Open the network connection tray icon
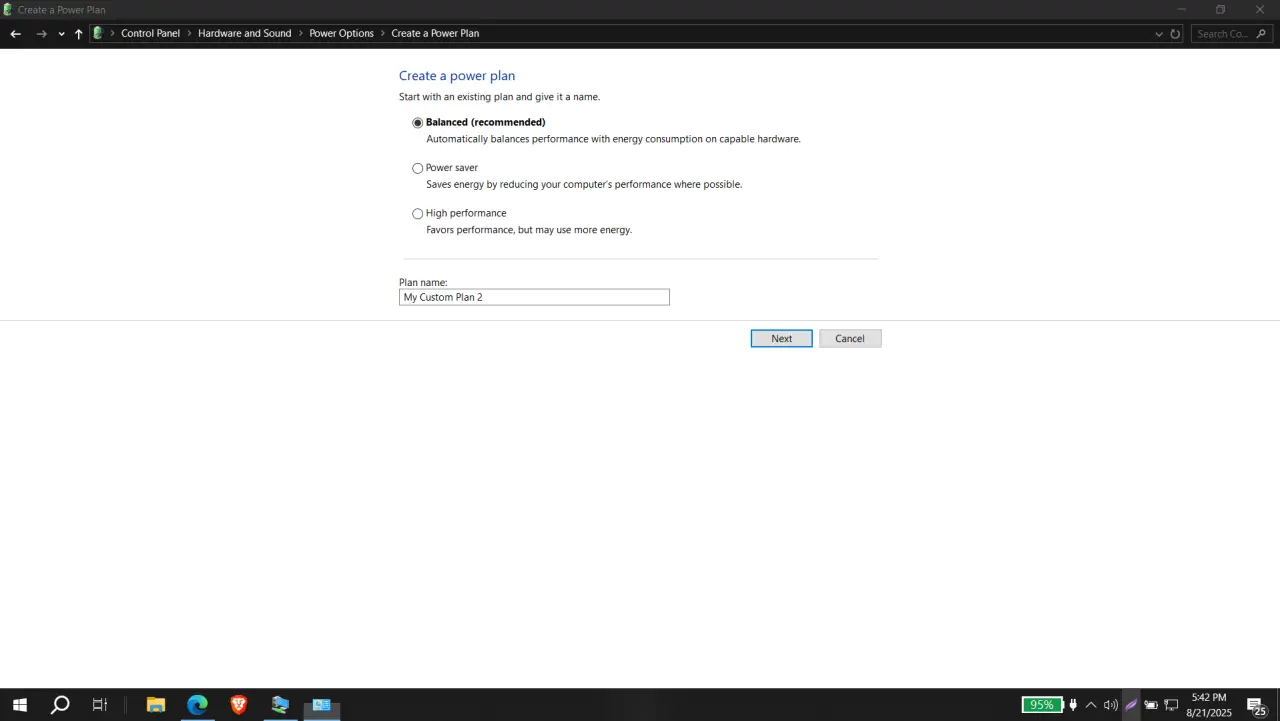The image size is (1280, 721). coord(1171,705)
